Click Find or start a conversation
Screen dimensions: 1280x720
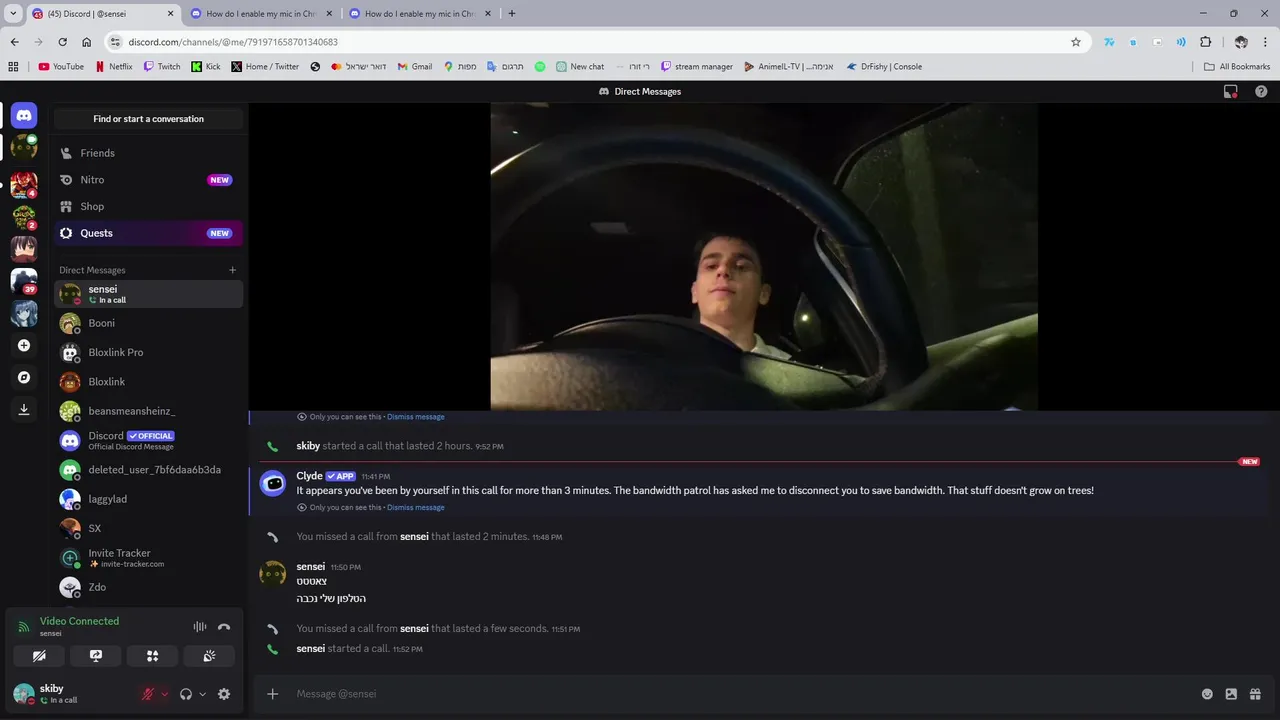[x=148, y=119]
